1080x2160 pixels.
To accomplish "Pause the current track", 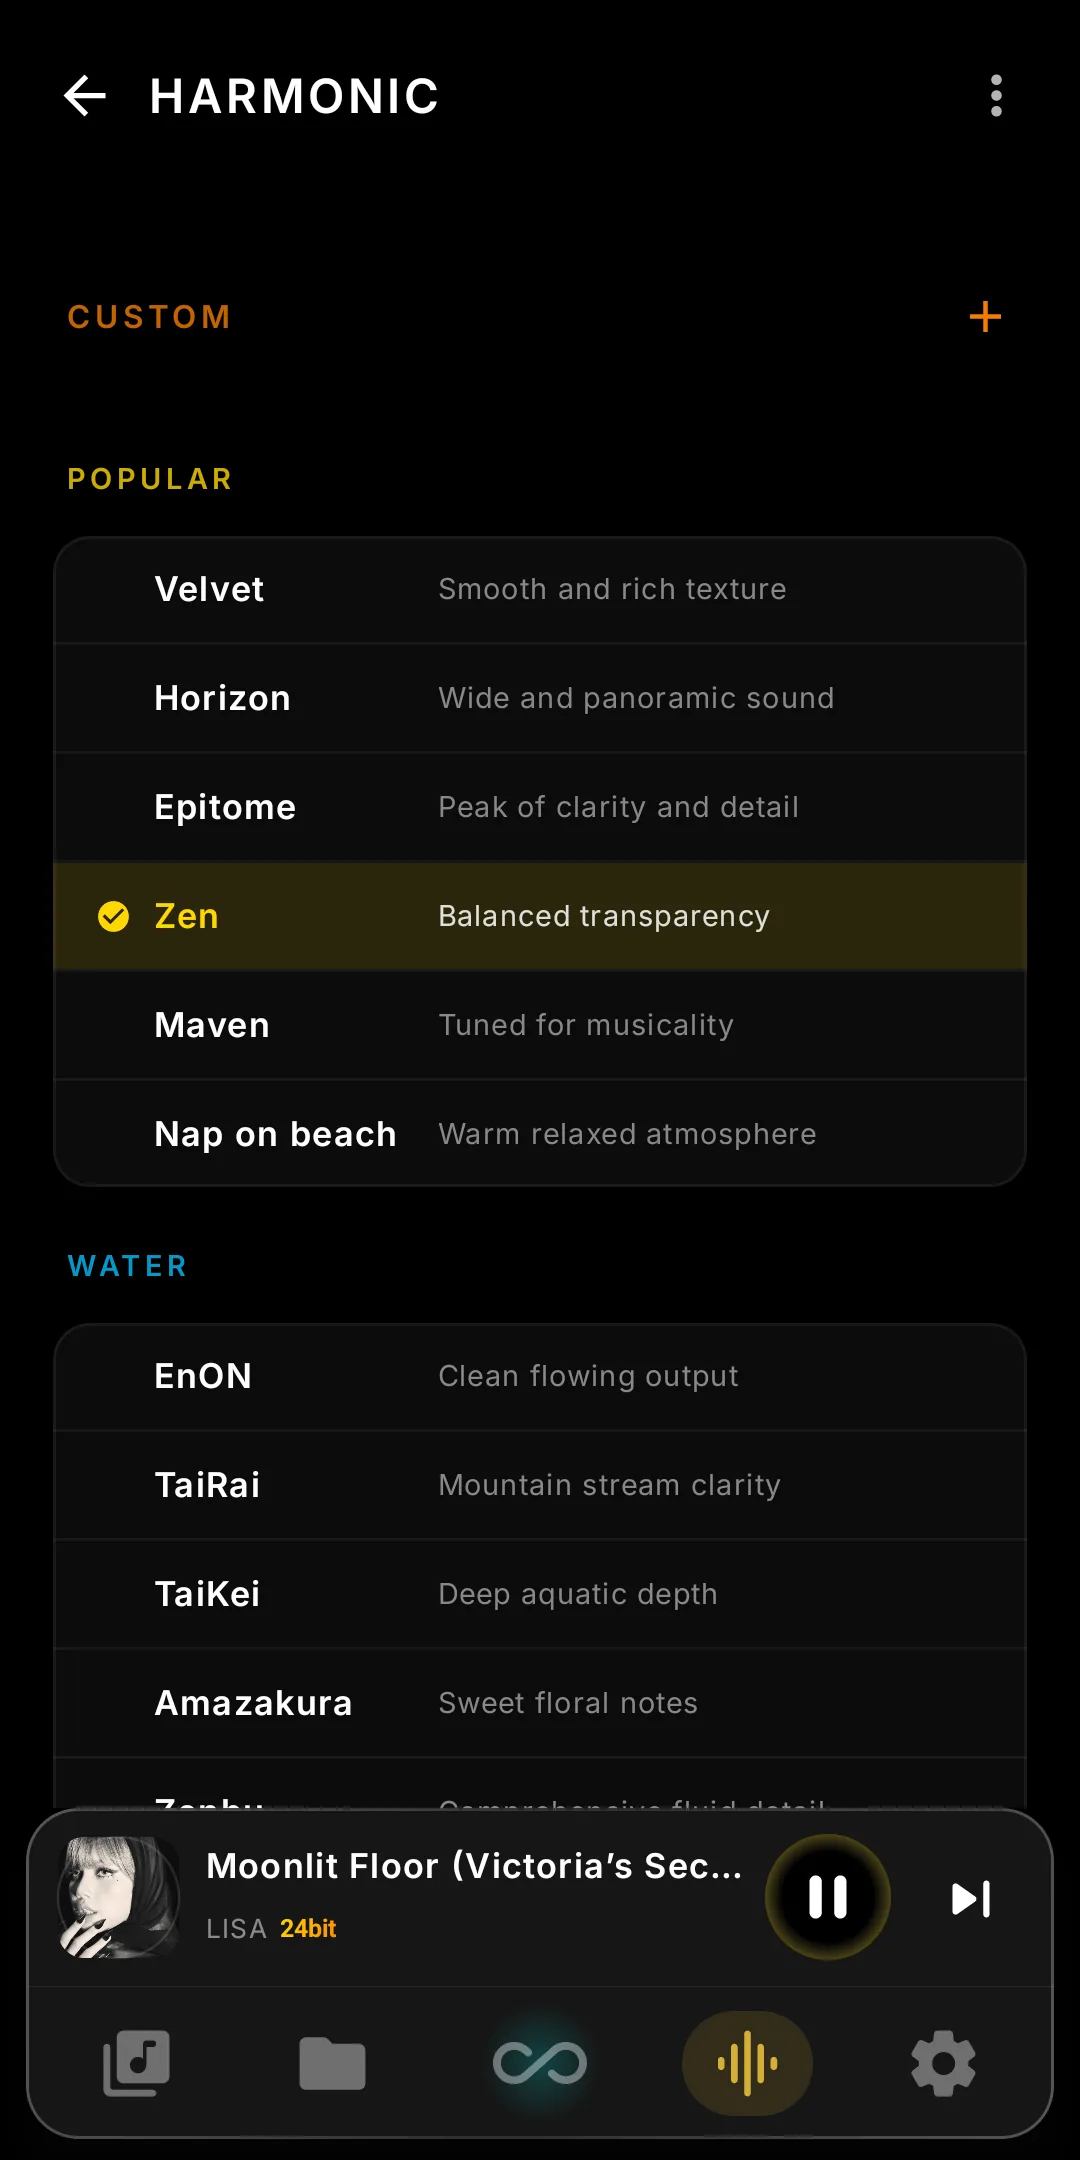I will click(x=828, y=1897).
